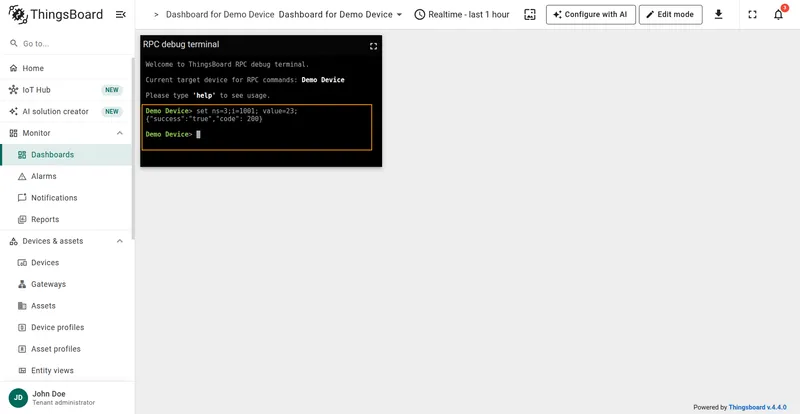Image resolution: width=800 pixels, height=414 pixels.
Task: Focus the terminal command prompt cursor
Action: pos(198,134)
